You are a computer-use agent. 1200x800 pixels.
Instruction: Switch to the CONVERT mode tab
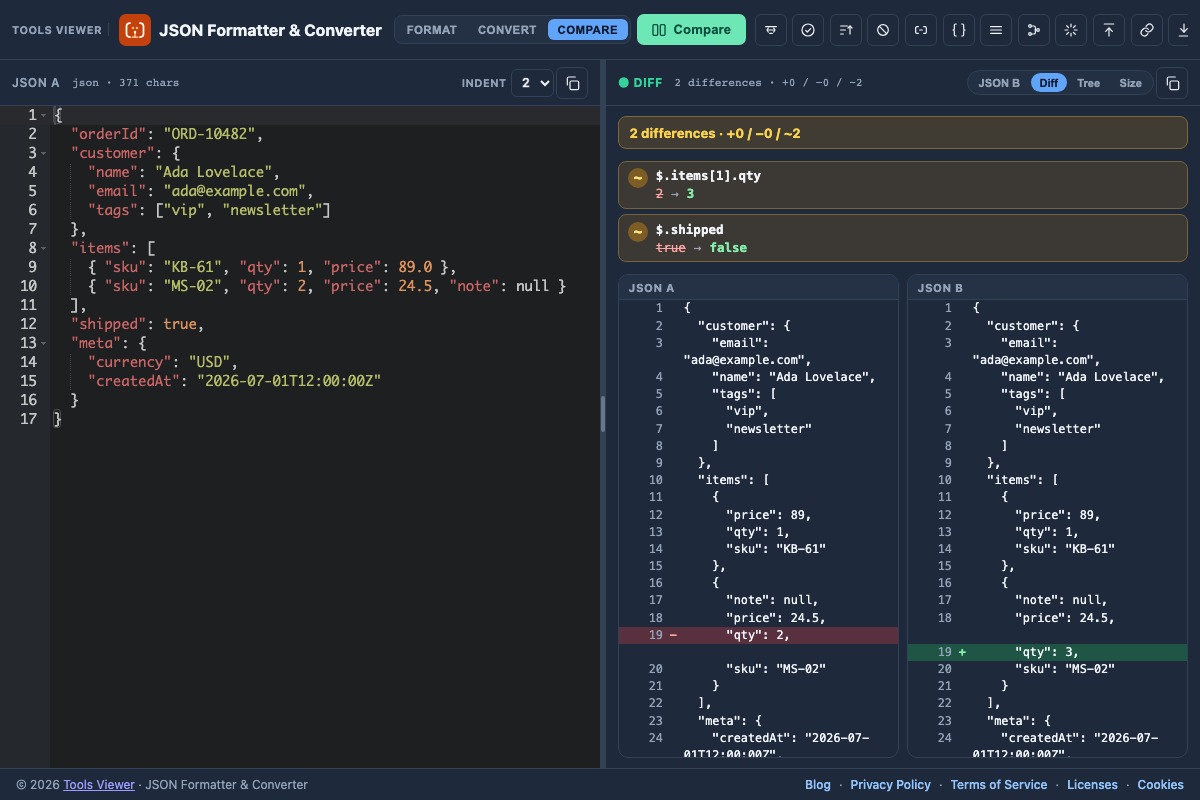click(x=507, y=30)
